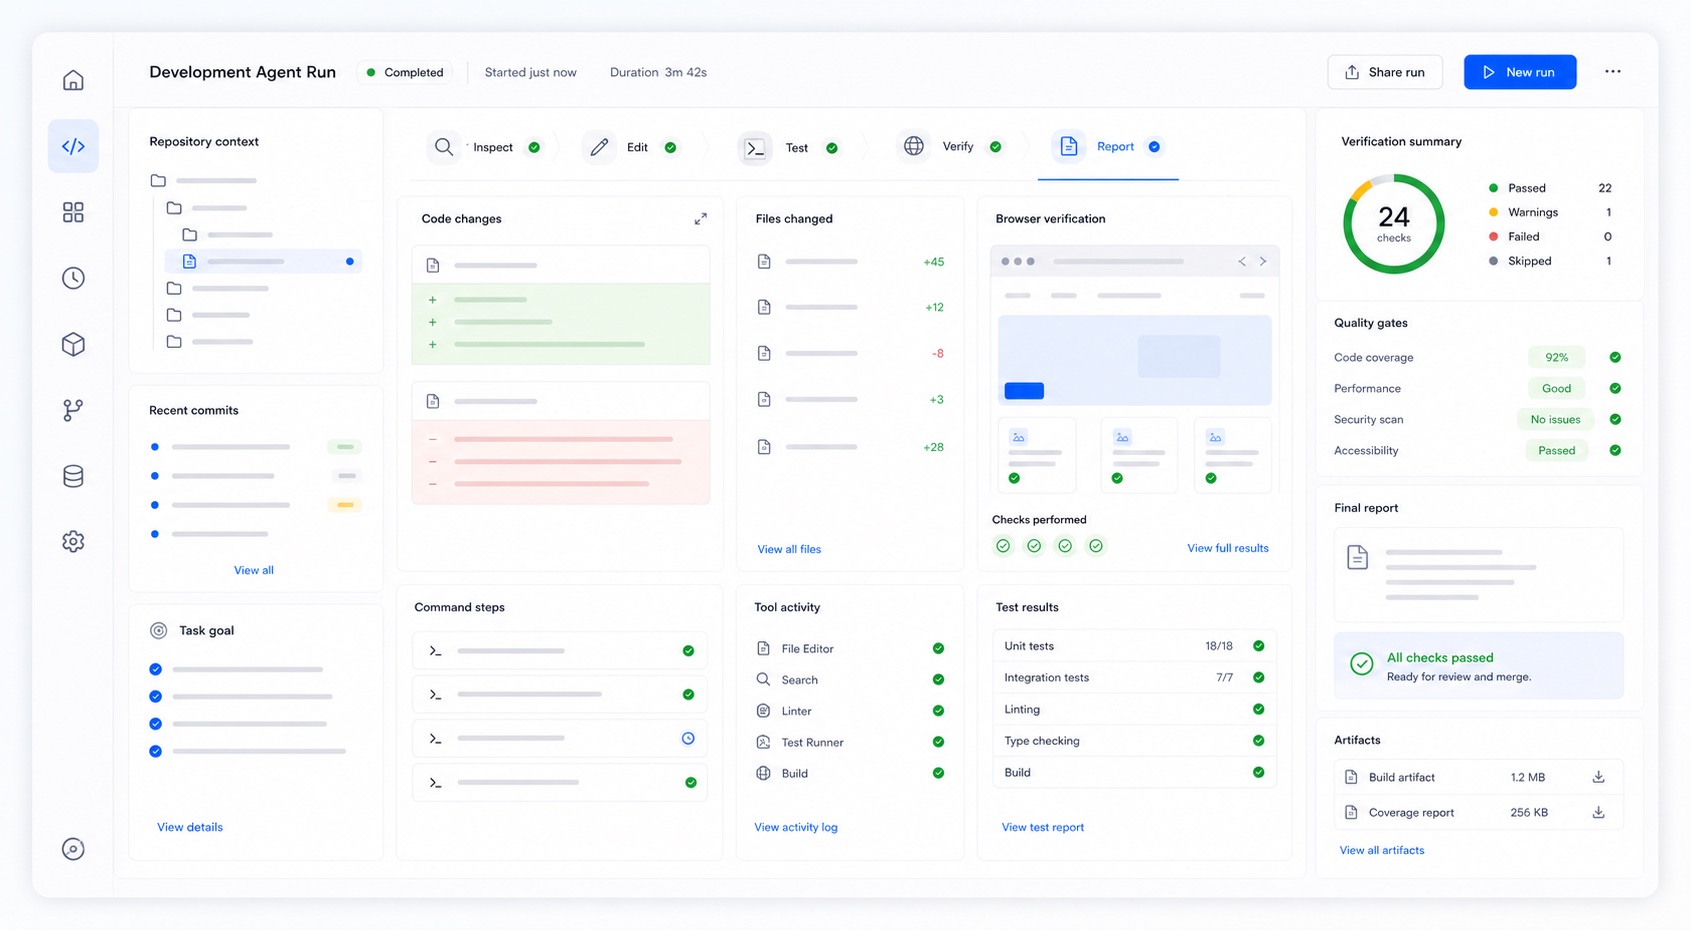The width and height of the screenshot is (1691, 930).
Task: Select the Report step tab
Action: [x=1108, y=147]
